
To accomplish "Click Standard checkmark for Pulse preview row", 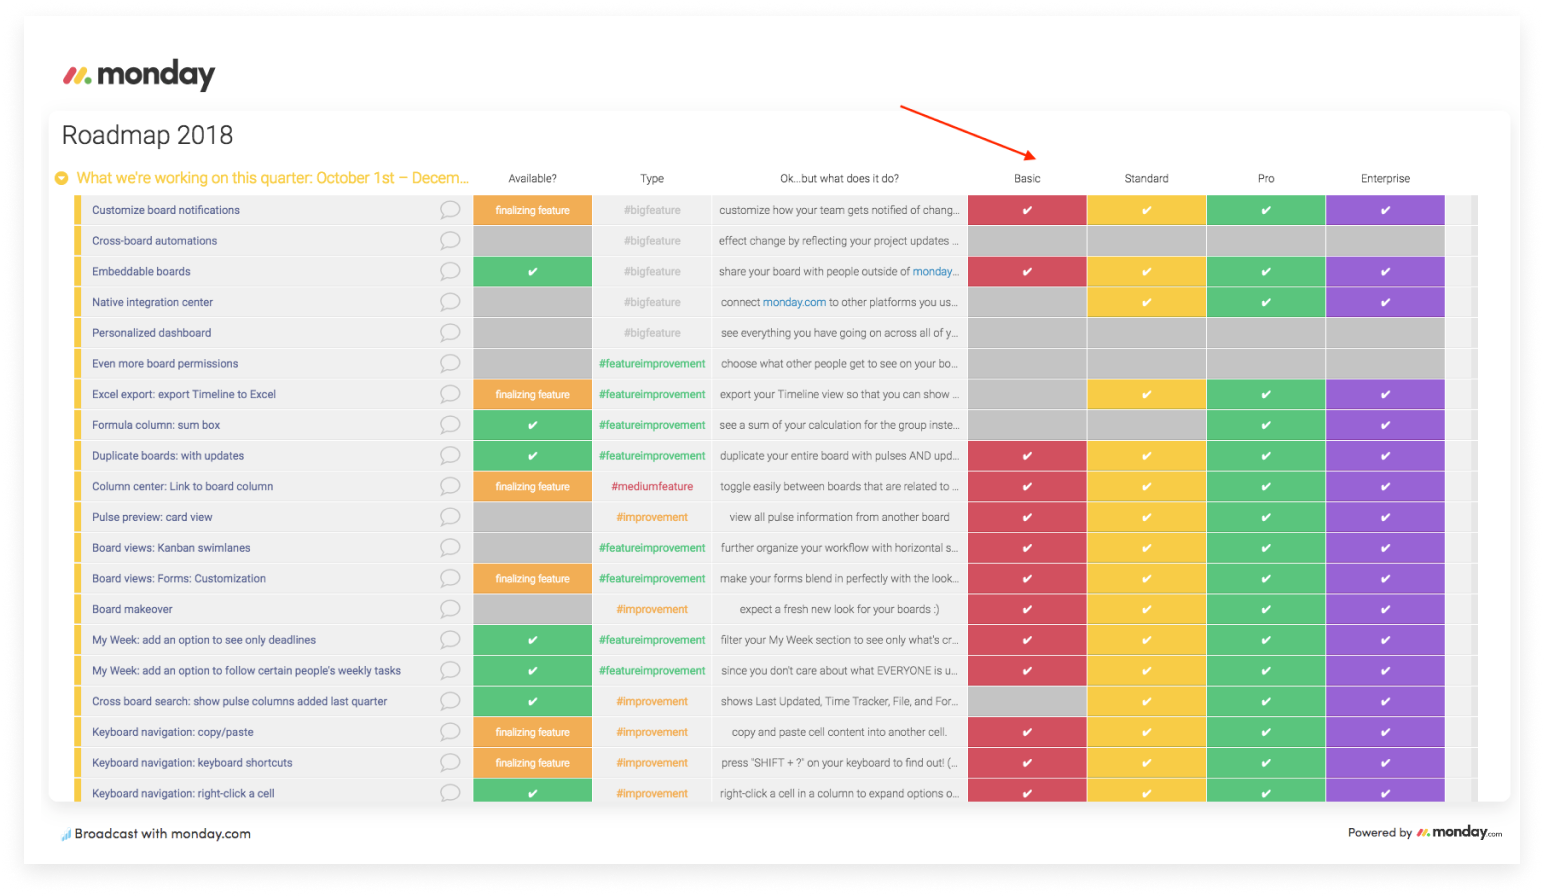I will (1146, 517).
